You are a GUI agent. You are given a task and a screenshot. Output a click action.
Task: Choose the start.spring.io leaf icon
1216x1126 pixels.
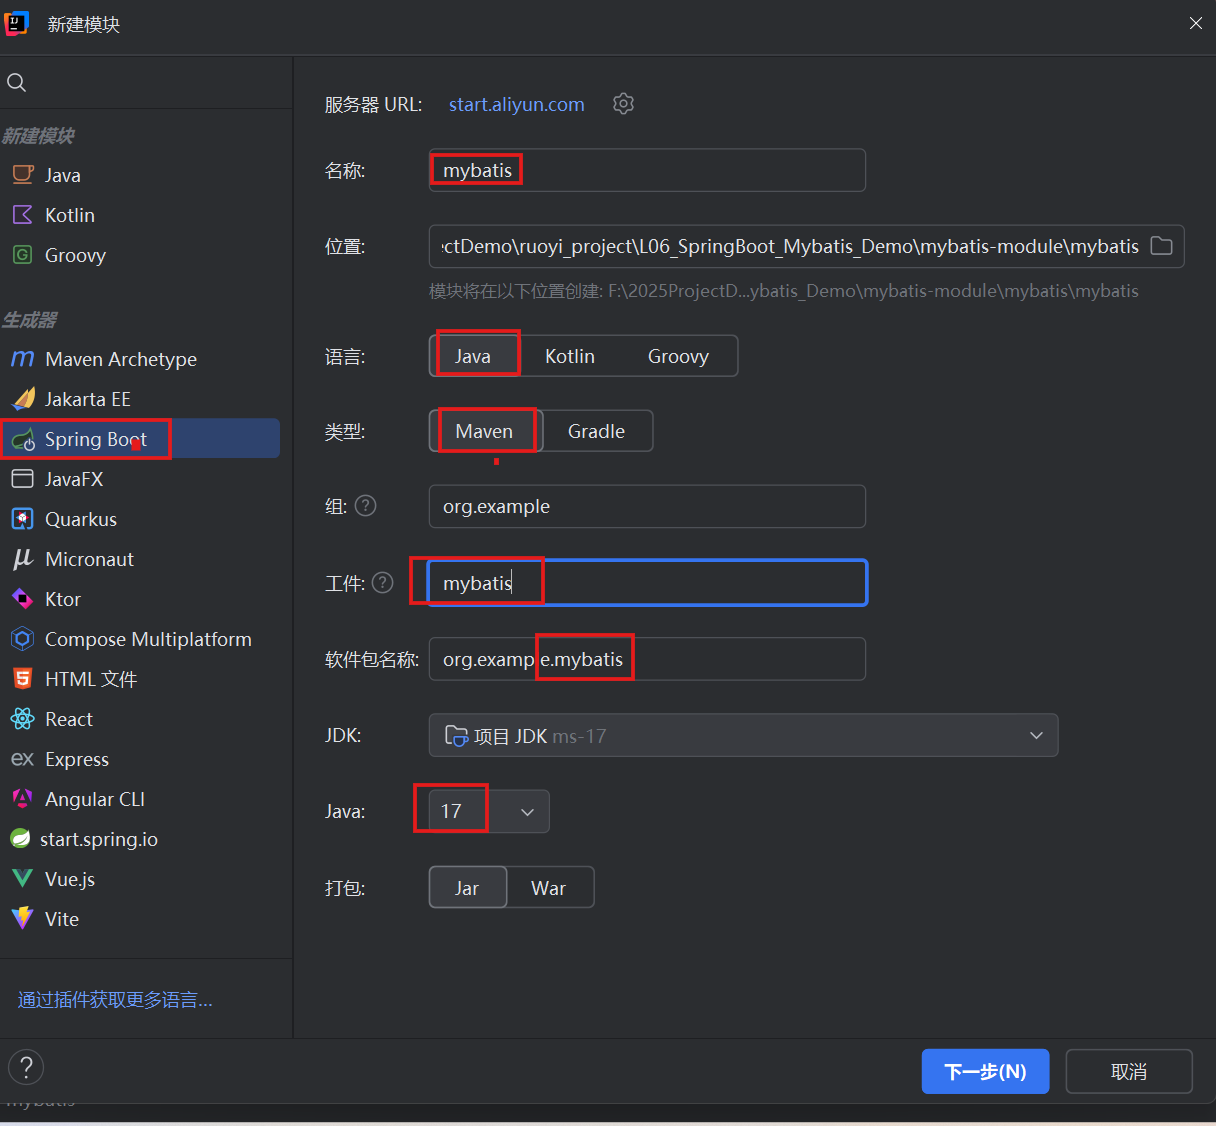click(x=20, y=839)
